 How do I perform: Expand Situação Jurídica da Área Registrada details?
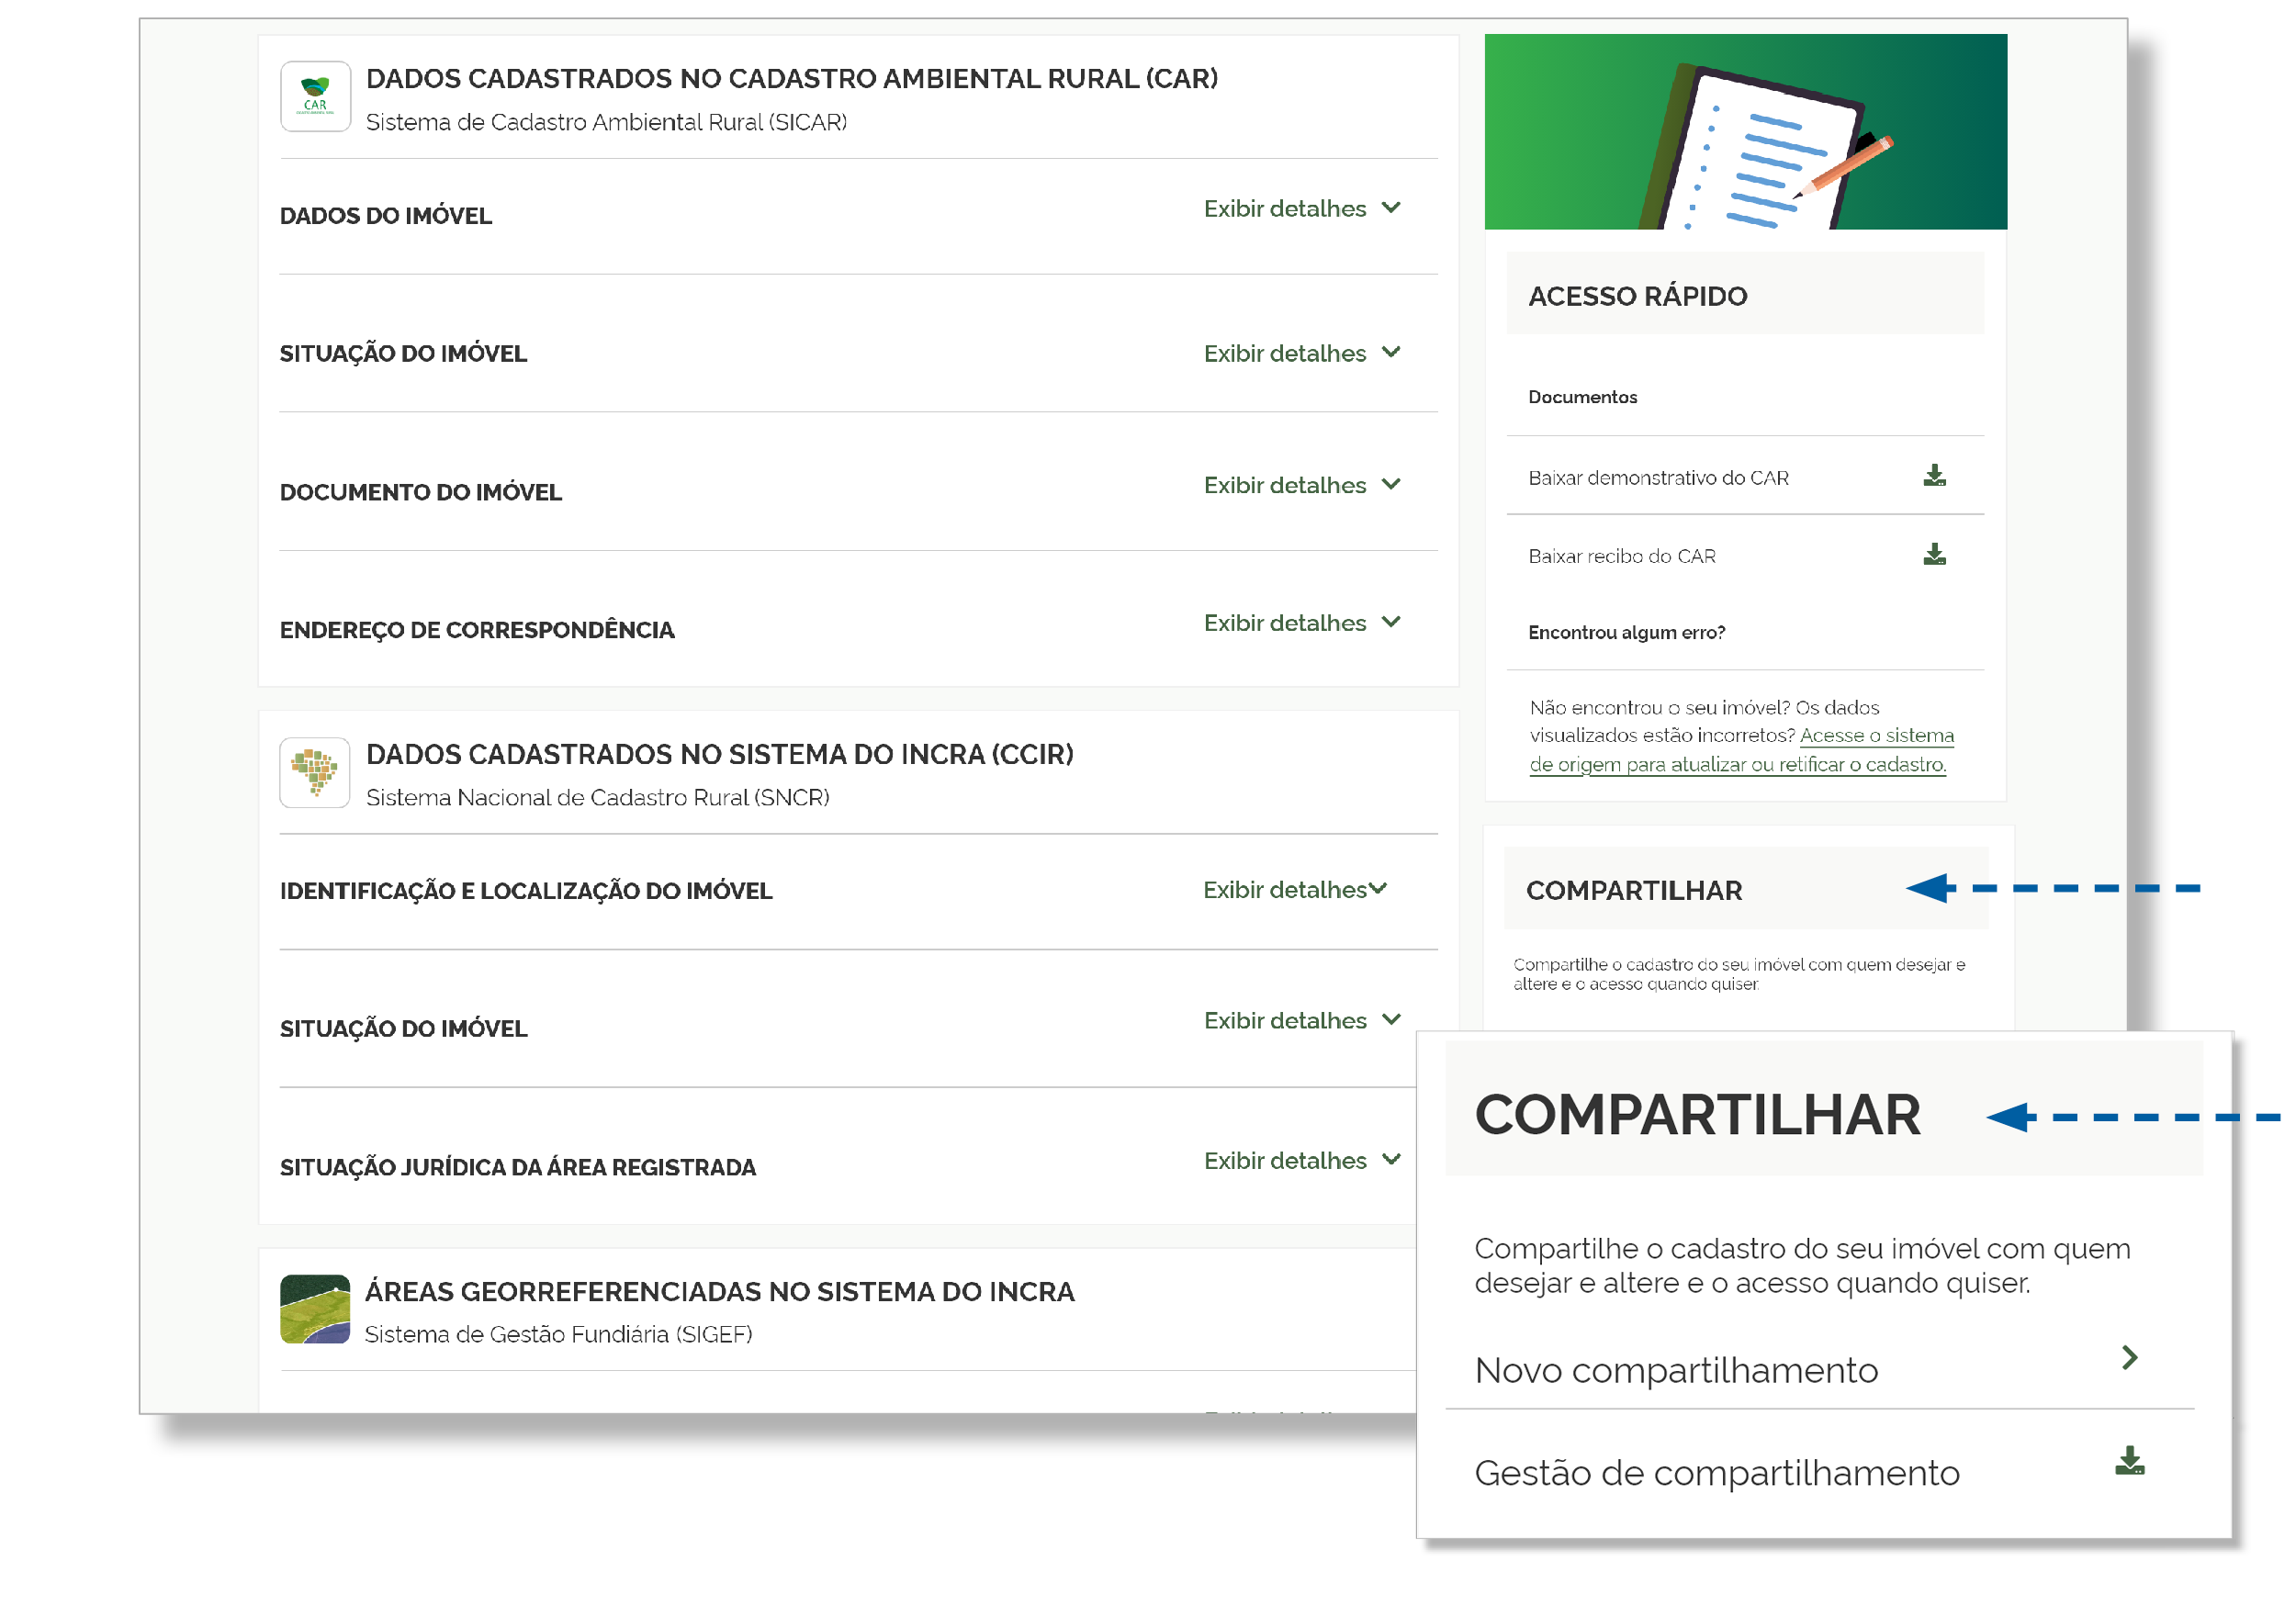click(1302, 1161)
